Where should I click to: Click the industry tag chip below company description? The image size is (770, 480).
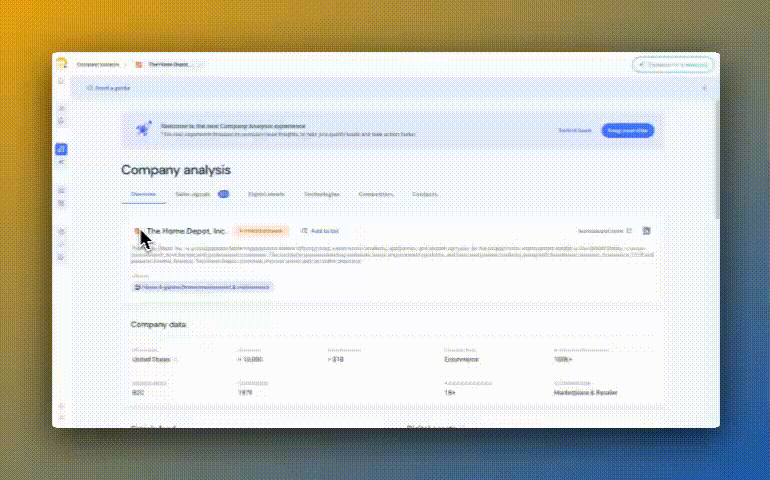point(202,287)
